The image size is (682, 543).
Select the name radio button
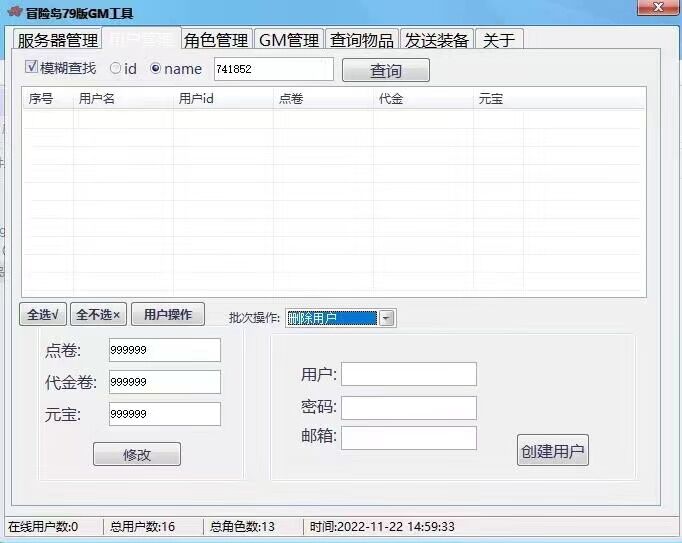[x=155, y=69]
